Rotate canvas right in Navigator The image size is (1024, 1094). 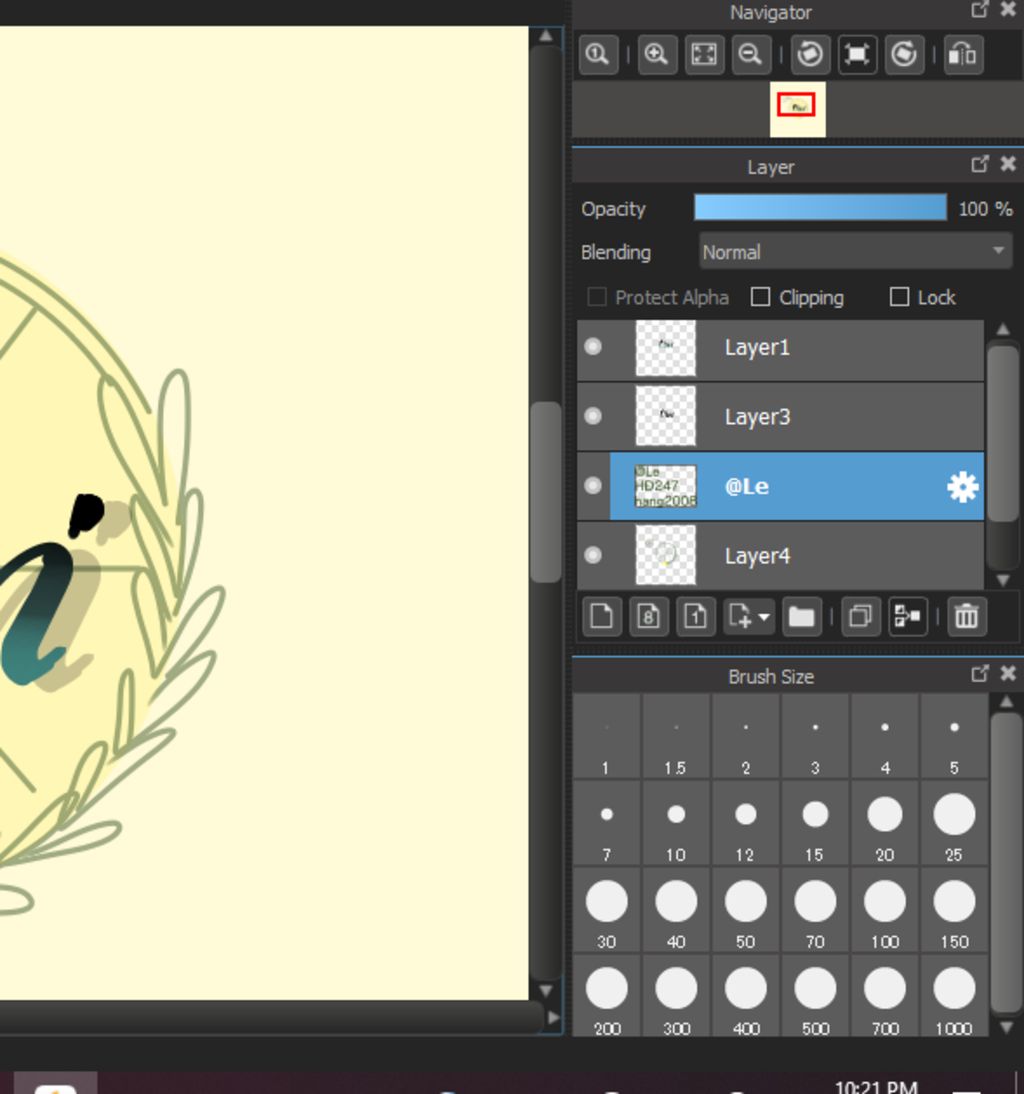pyautogui.click(x=905, y=54)
